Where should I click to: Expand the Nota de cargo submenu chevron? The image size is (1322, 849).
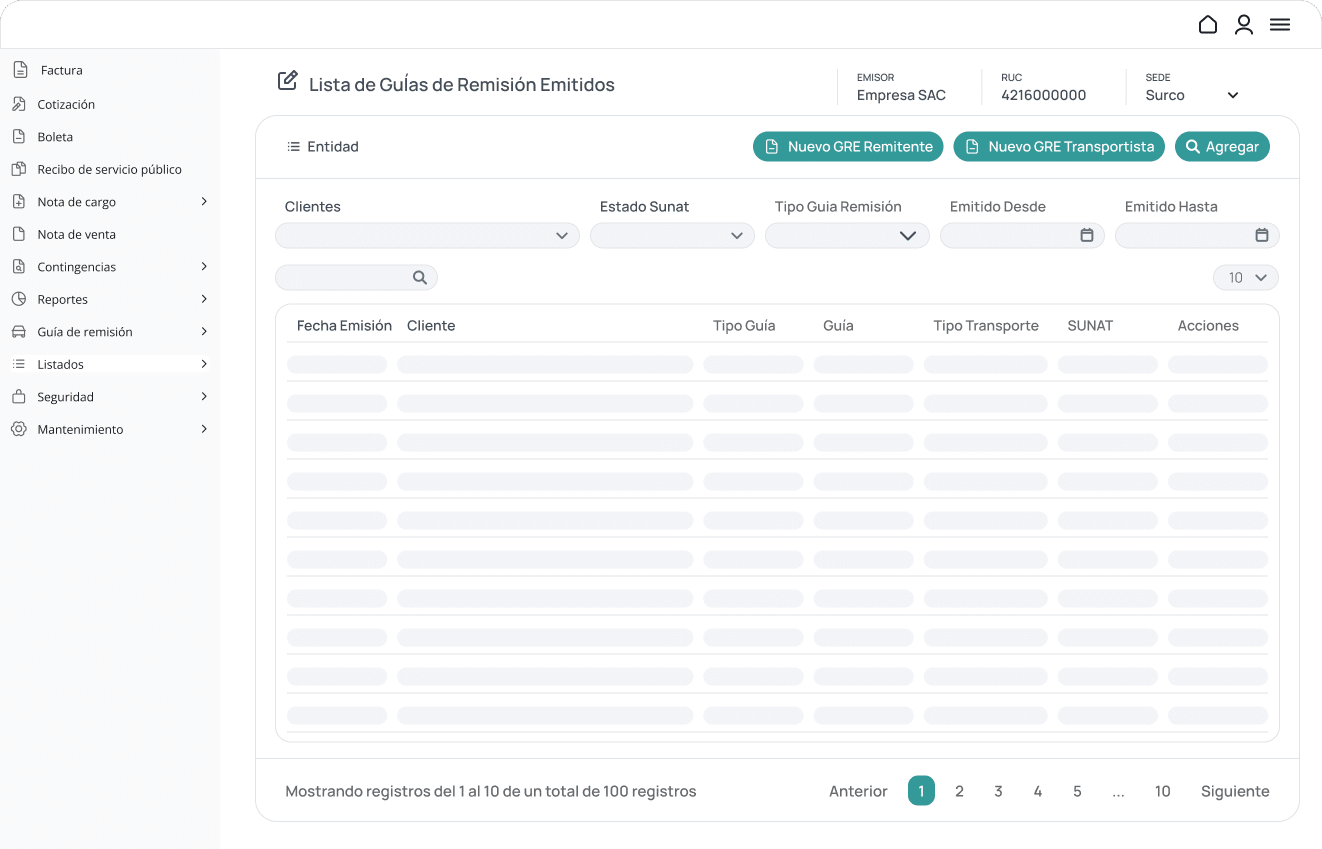tap(204, 202)
